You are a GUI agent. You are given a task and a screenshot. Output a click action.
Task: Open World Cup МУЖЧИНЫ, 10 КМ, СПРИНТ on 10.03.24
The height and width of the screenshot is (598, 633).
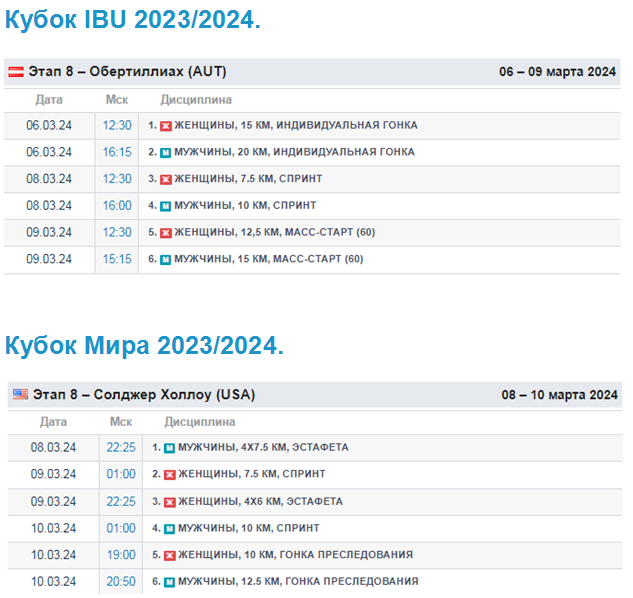coord(249,528)
